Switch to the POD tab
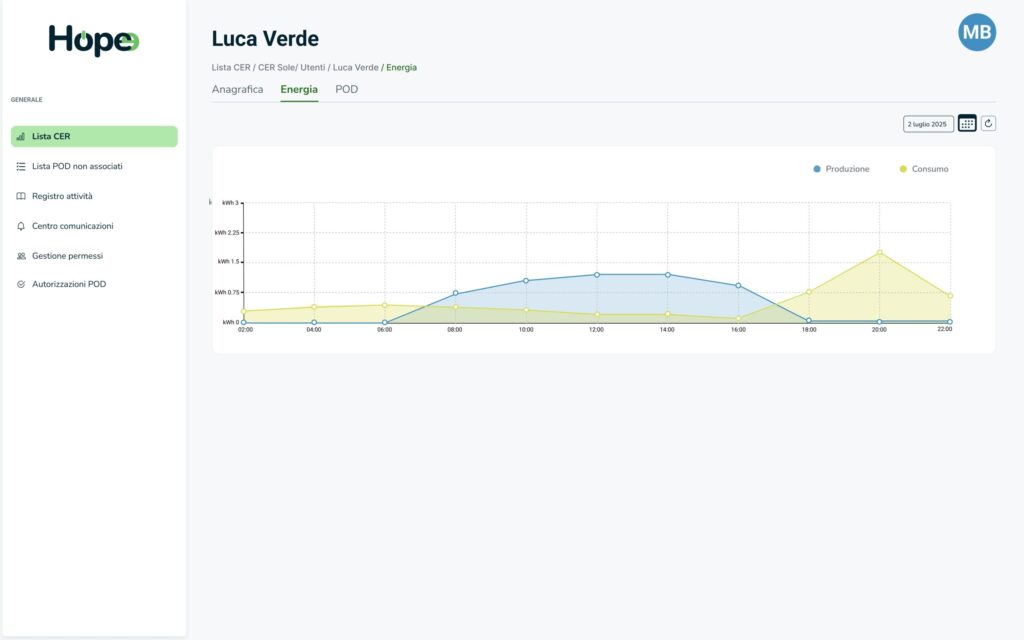The height and width of the screenshot is (640, 1024). (x=346, y=89)
